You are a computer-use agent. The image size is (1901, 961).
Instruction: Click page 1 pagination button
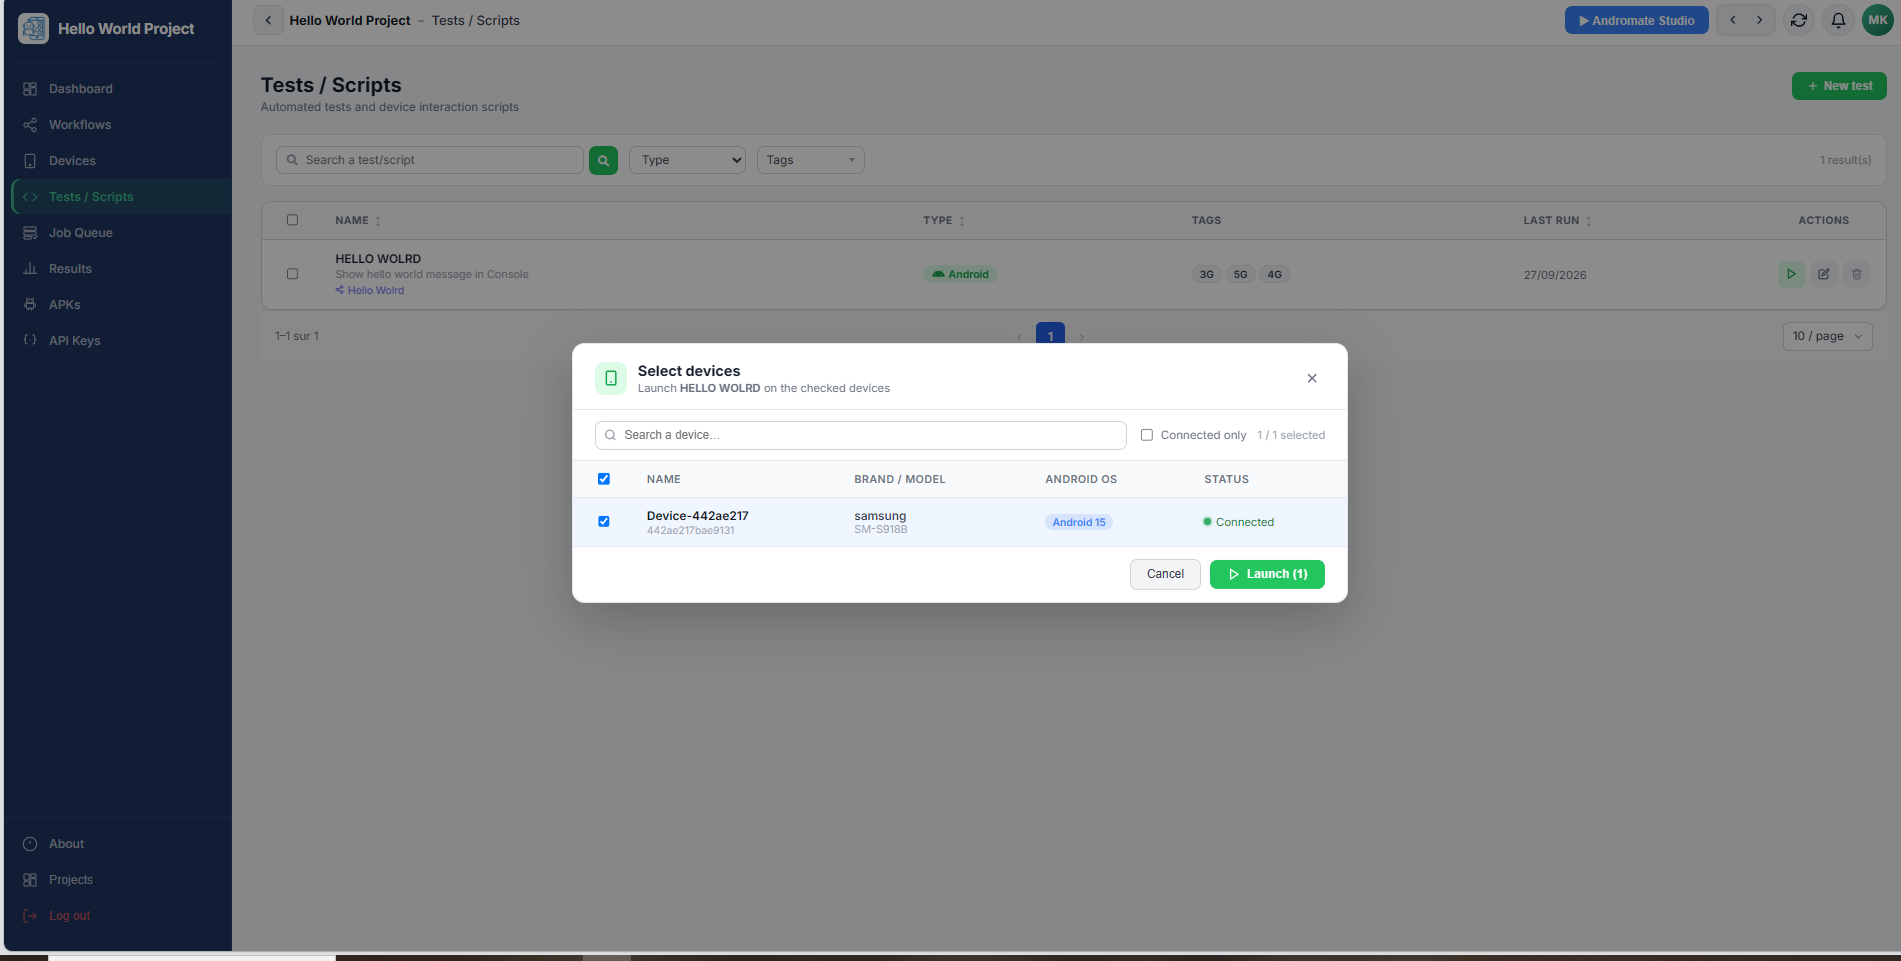coord(1050,335)
